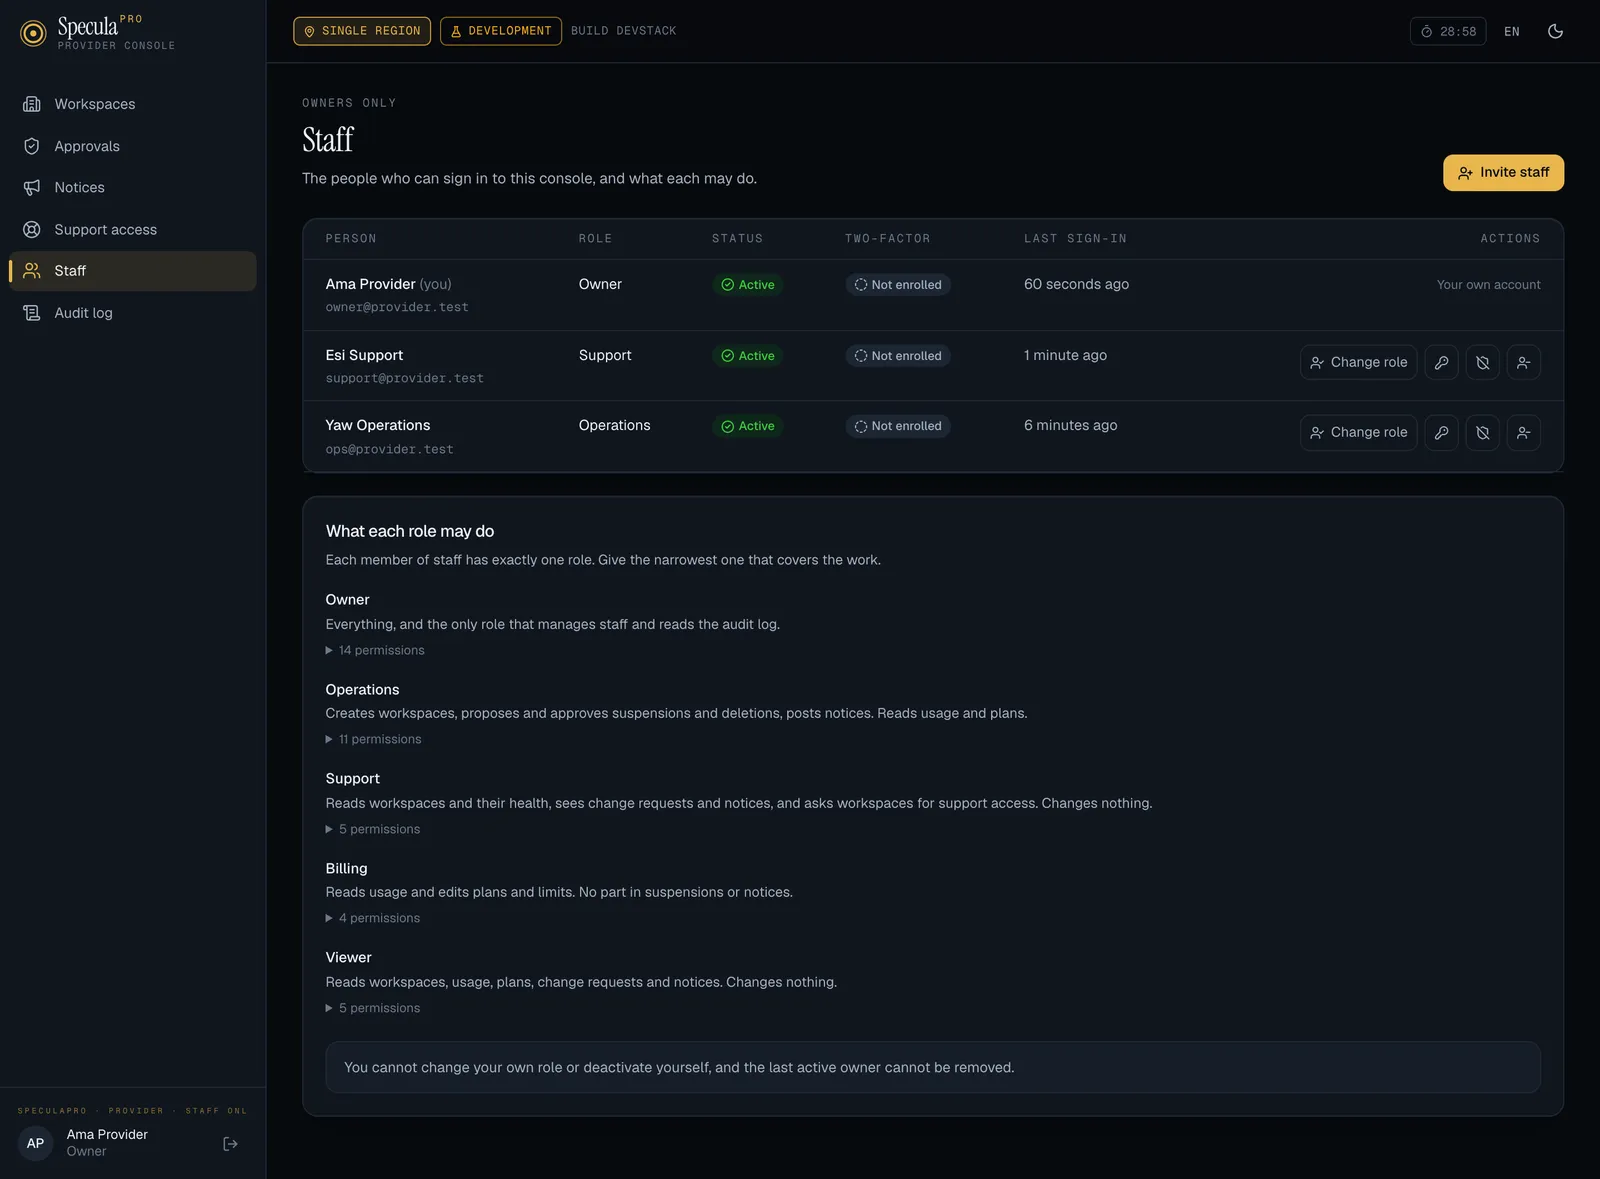
Task: Click the LAST SIGN-IN column header
Action: click(1075, 239)
